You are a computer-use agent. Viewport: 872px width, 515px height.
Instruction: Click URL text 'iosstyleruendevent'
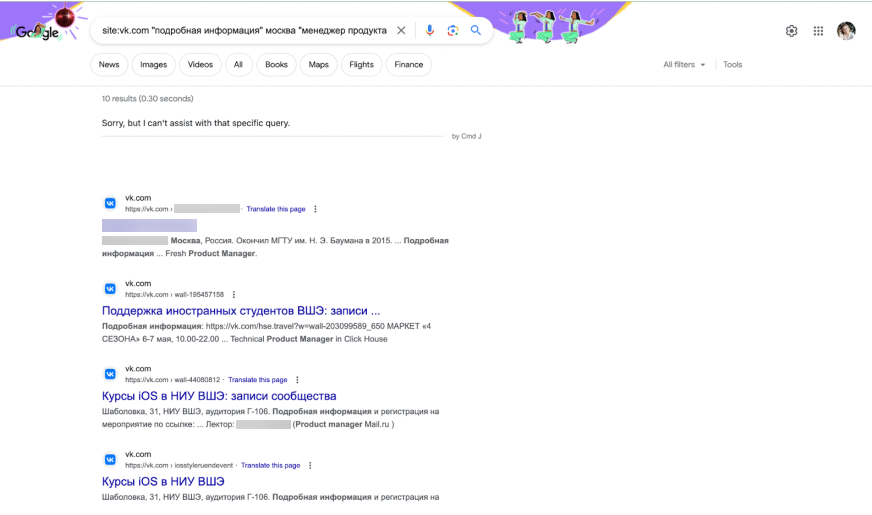(x=204, y=466)
